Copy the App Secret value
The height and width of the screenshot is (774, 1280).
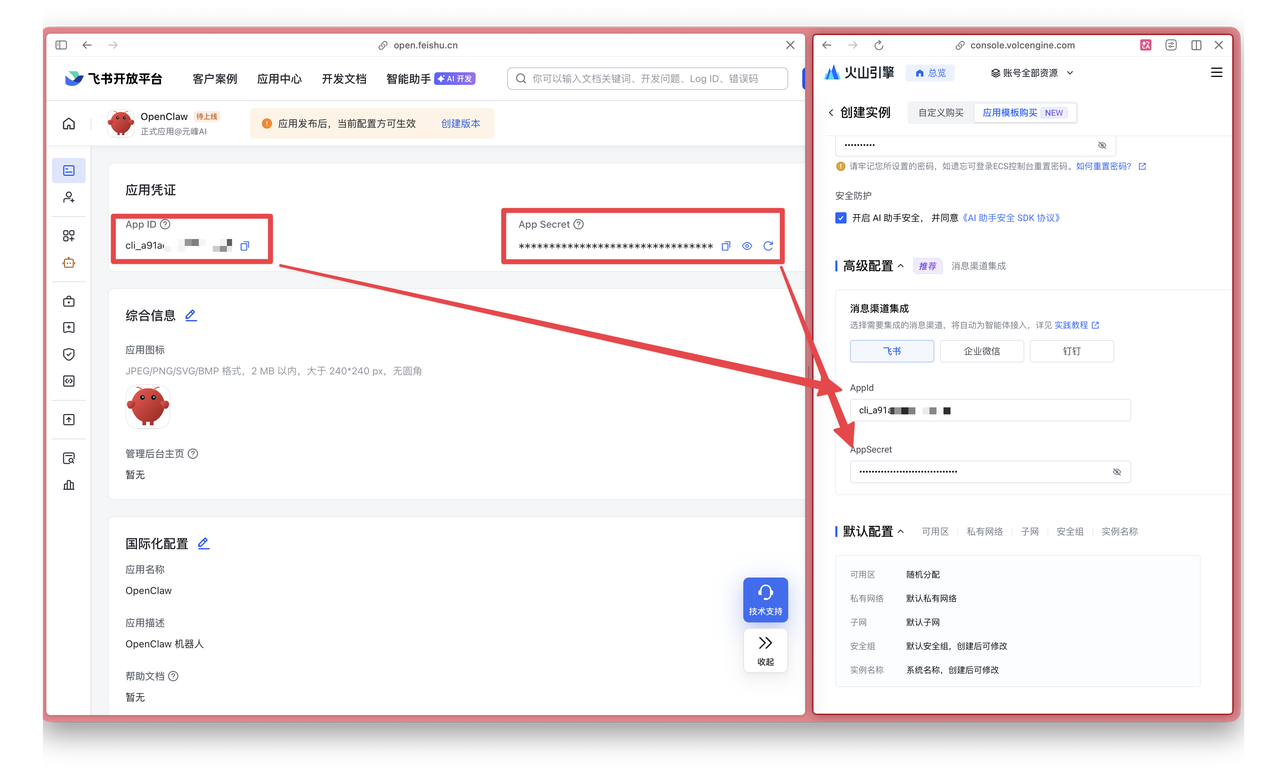(726, 246)
